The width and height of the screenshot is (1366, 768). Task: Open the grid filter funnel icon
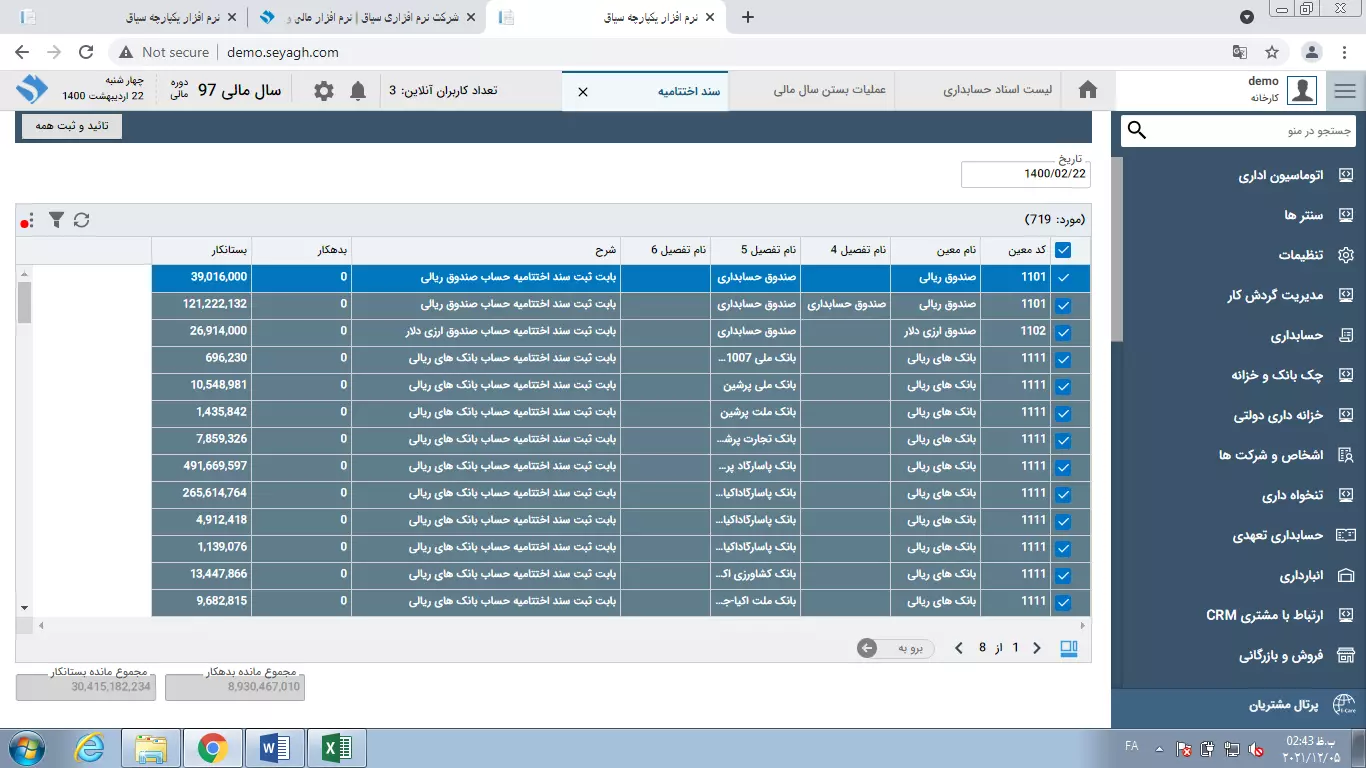[56, 220]
